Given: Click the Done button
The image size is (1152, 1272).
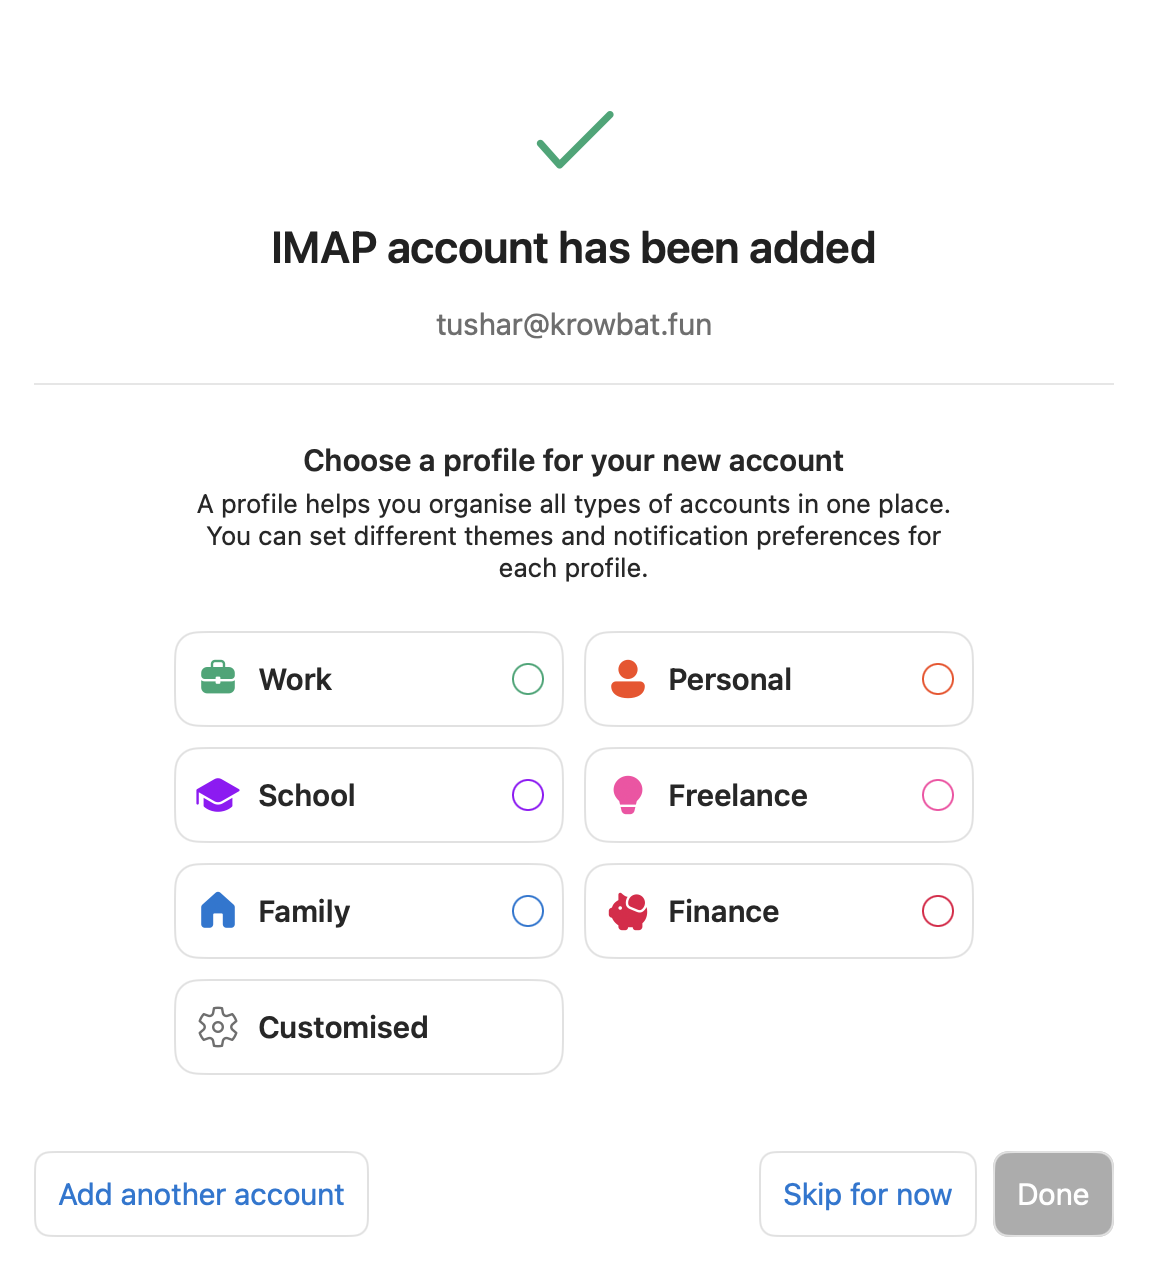Looking at the screenshot, I should point(1053,1194).
